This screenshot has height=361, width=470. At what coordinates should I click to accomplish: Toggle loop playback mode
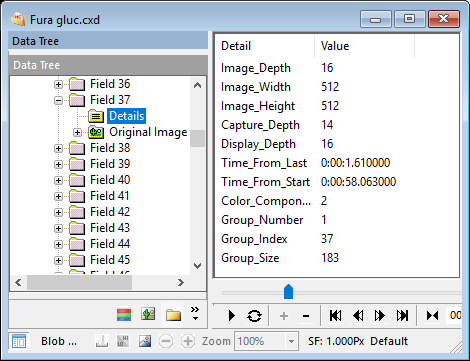click(254, 316)
